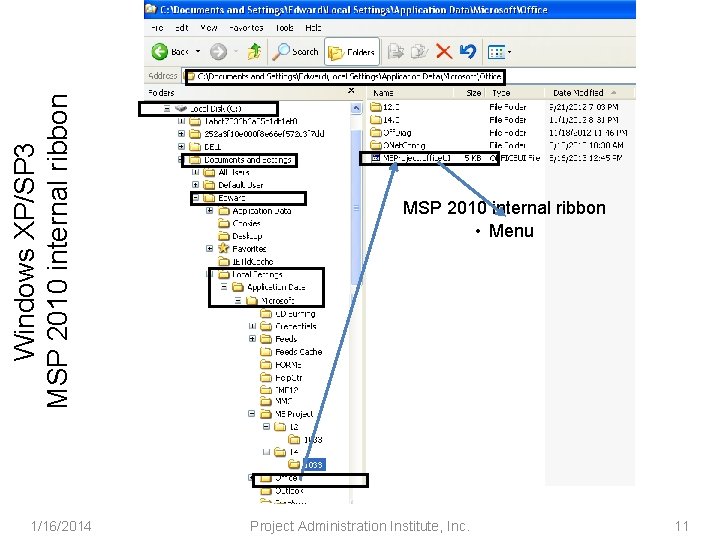Expand Edward's Application Data node

point(209,211)
